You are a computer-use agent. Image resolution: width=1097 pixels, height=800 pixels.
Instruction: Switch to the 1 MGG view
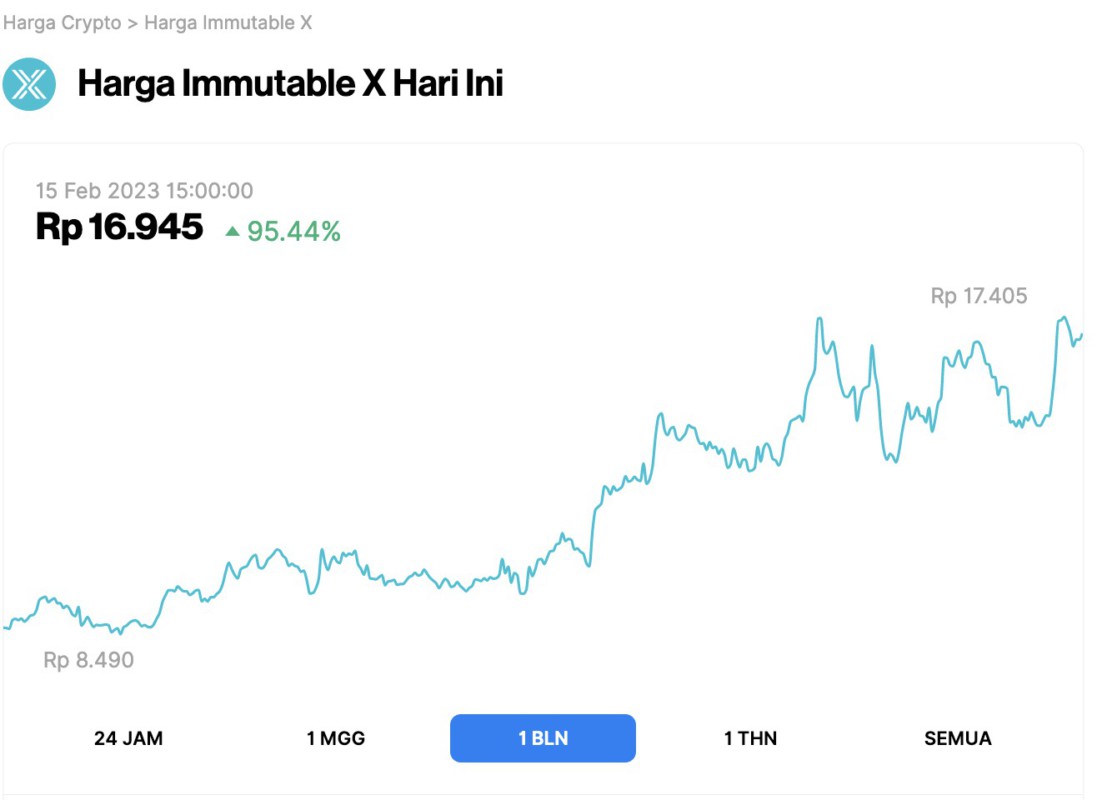coord(338,738)
